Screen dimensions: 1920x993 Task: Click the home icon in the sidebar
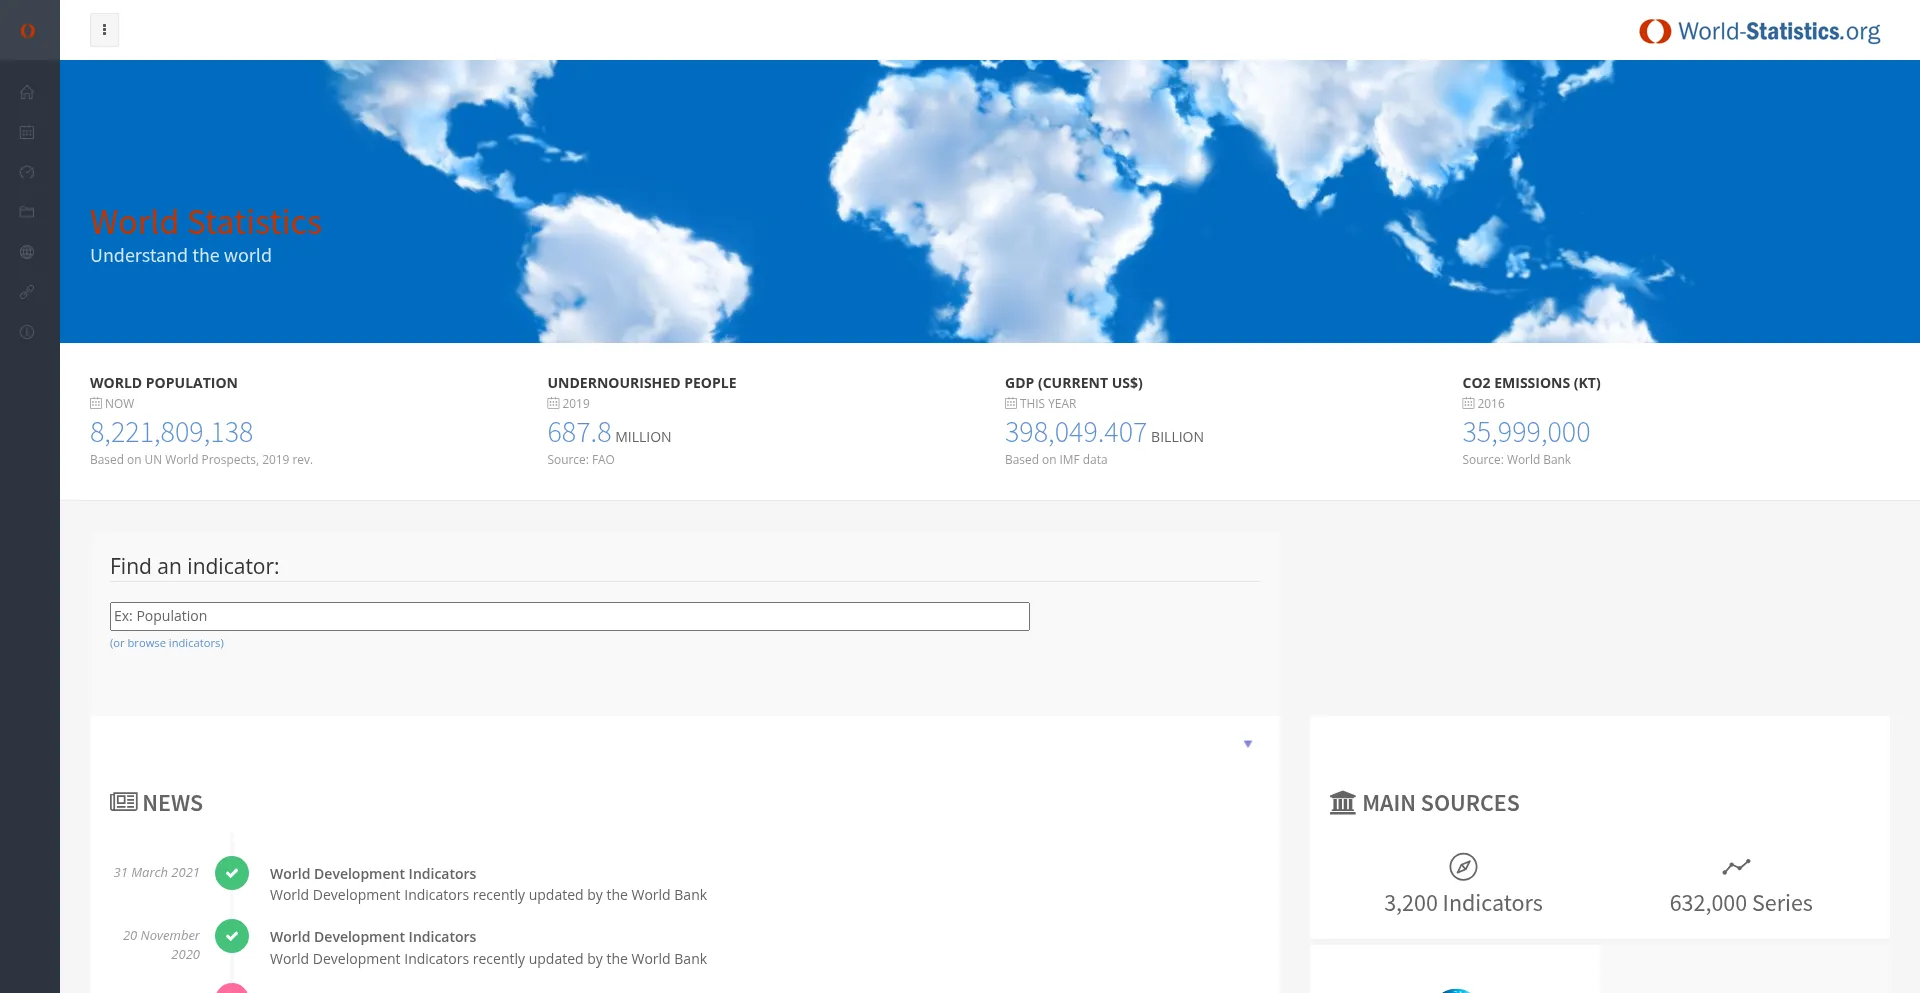coord(27,92)
